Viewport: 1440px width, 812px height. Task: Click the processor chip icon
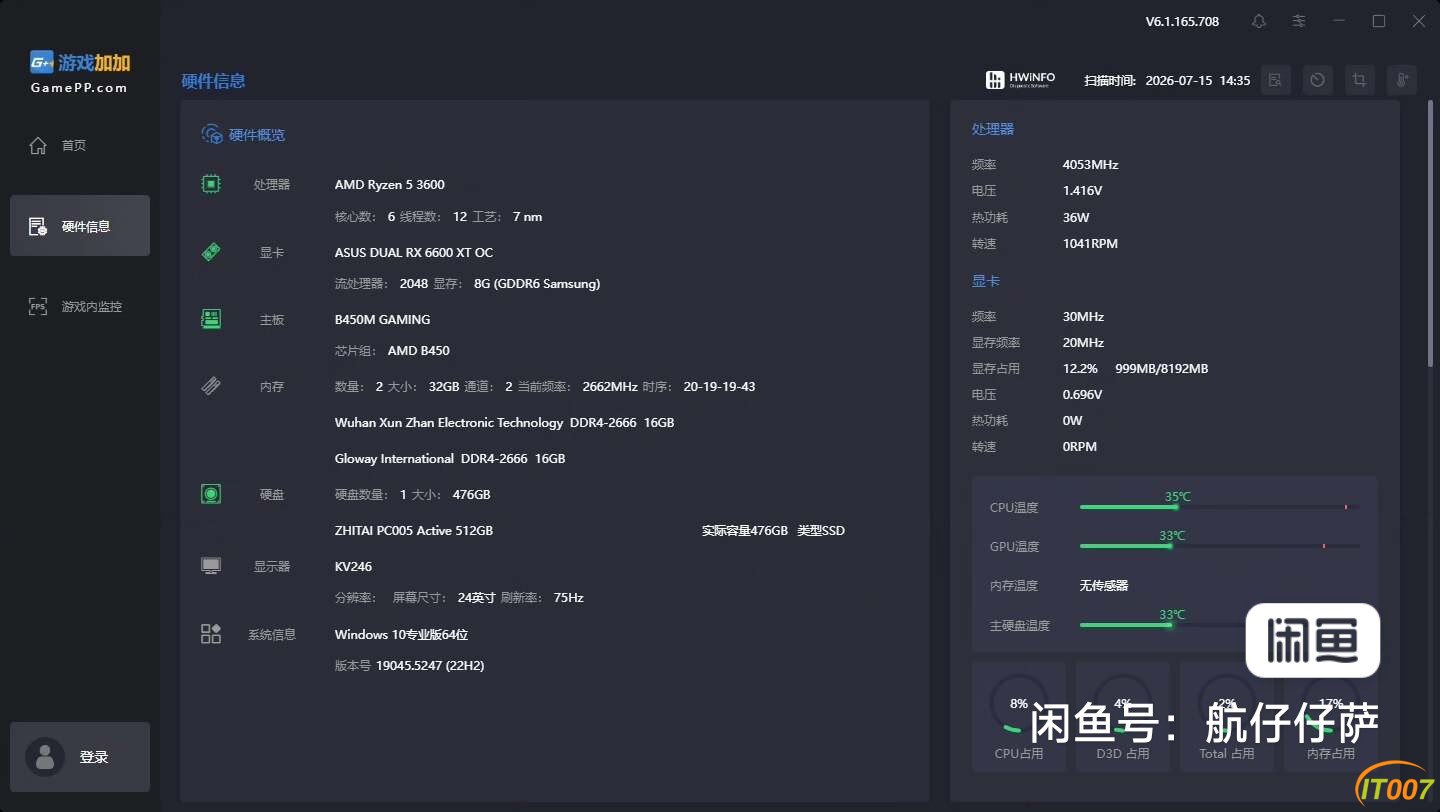[x=211, y=184]
